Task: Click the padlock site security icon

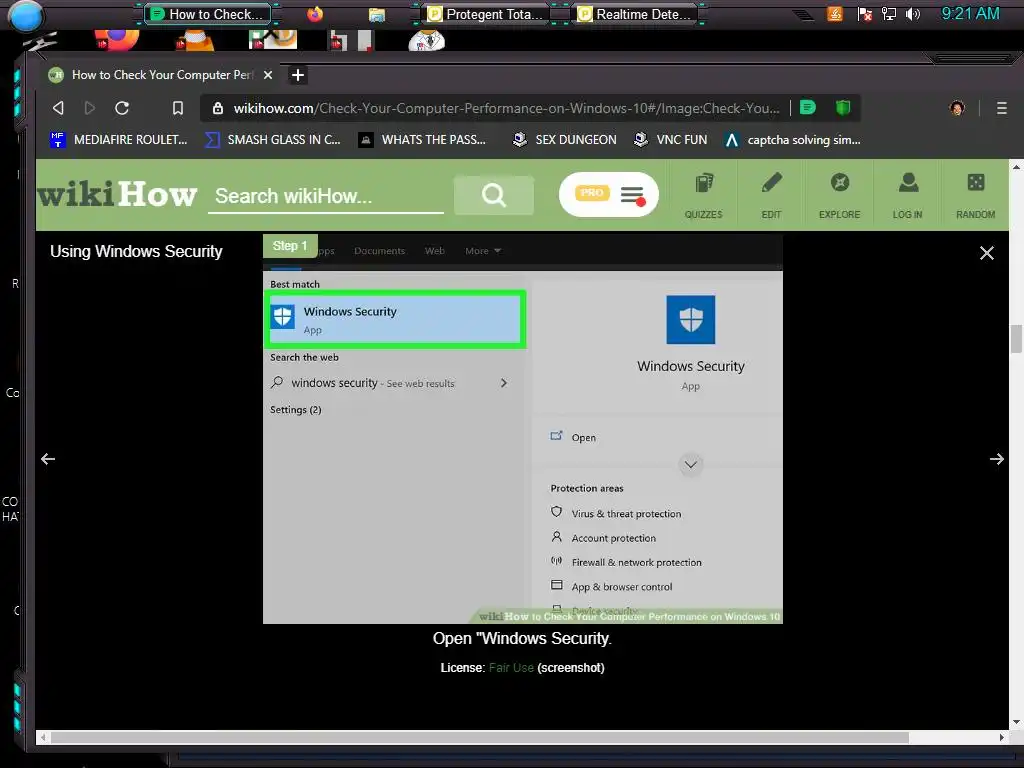Action: coord(218,108)
